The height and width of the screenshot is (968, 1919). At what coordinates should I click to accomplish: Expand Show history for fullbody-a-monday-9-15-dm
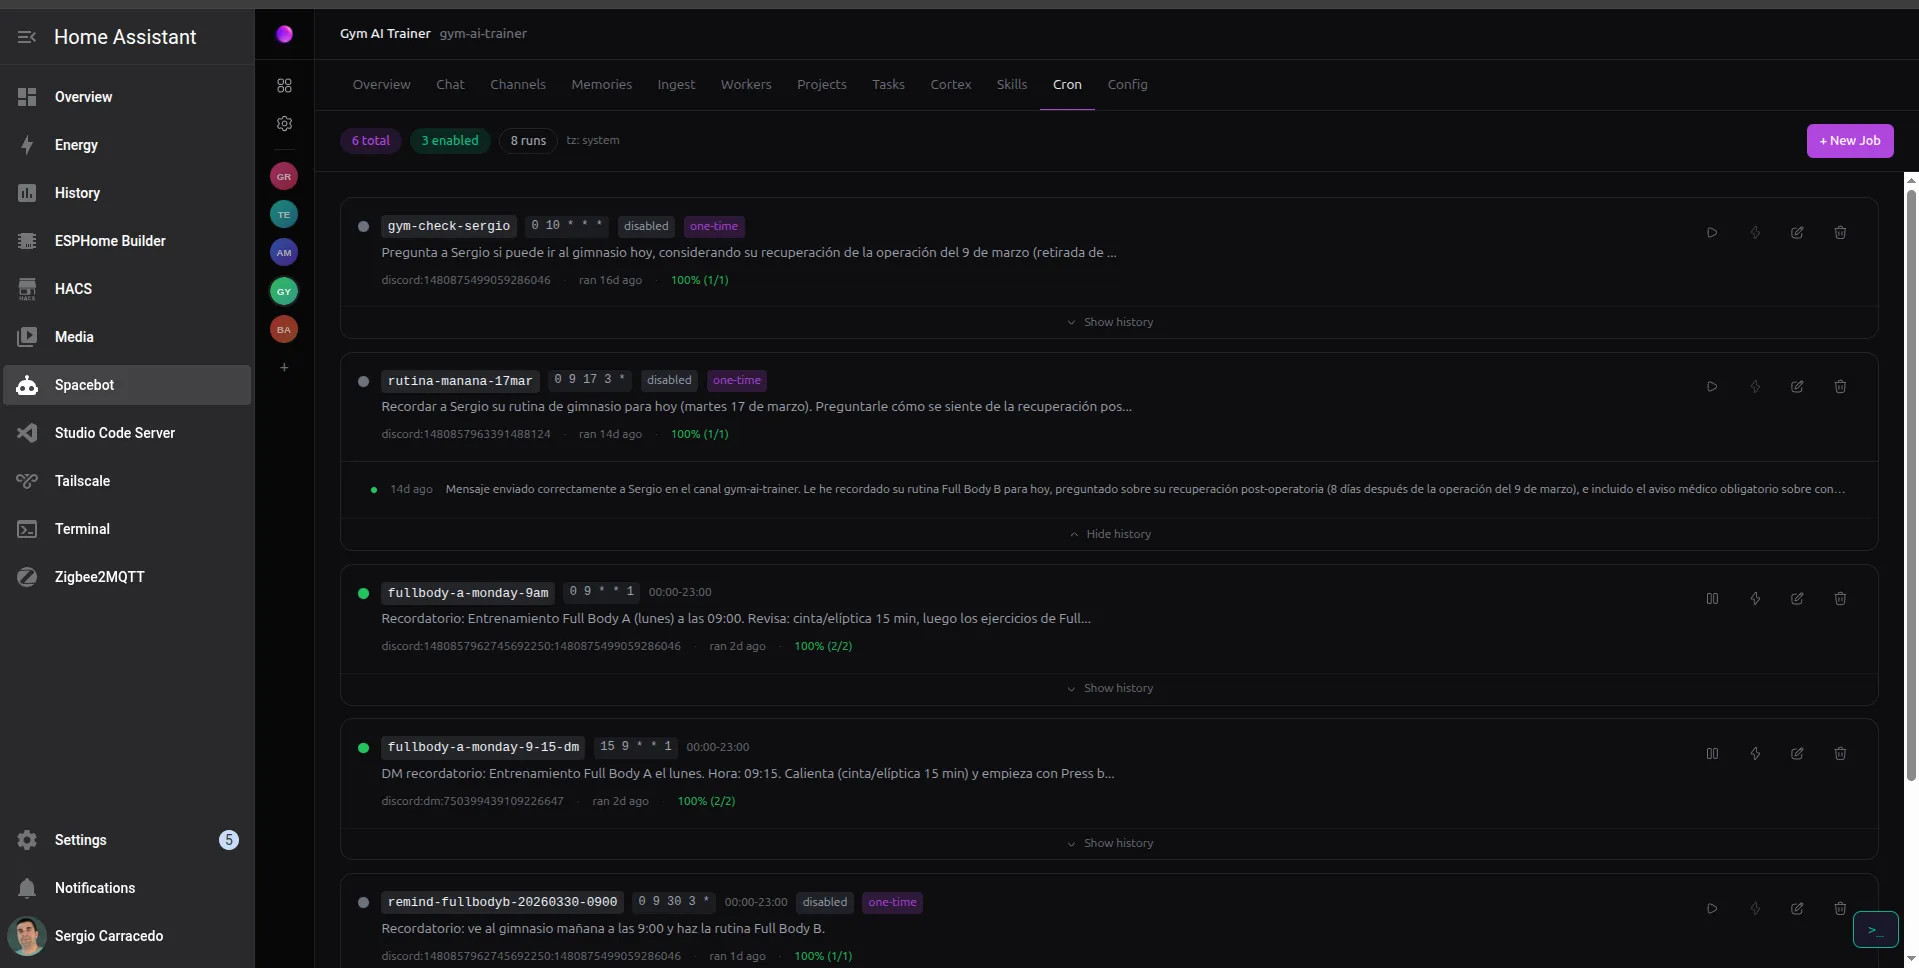(1109, 843)
